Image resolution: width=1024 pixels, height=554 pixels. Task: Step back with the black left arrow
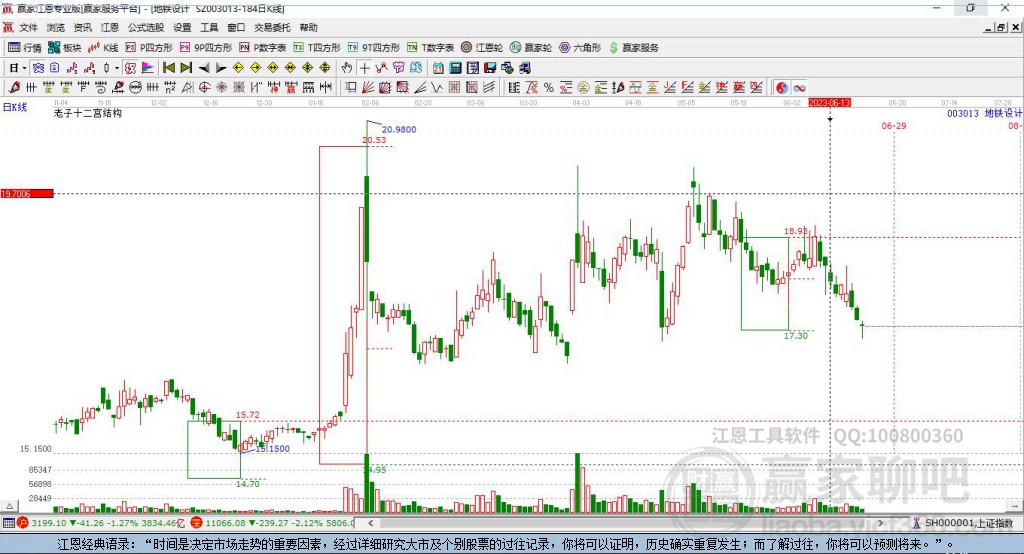[204, 68]
